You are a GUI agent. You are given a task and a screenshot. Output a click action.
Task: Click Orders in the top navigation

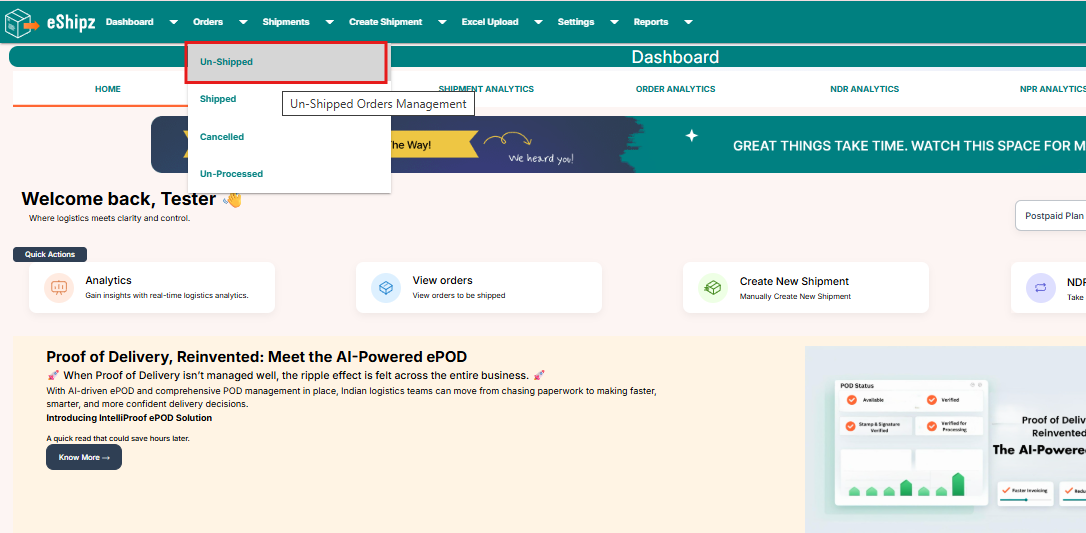coord(208,22)
